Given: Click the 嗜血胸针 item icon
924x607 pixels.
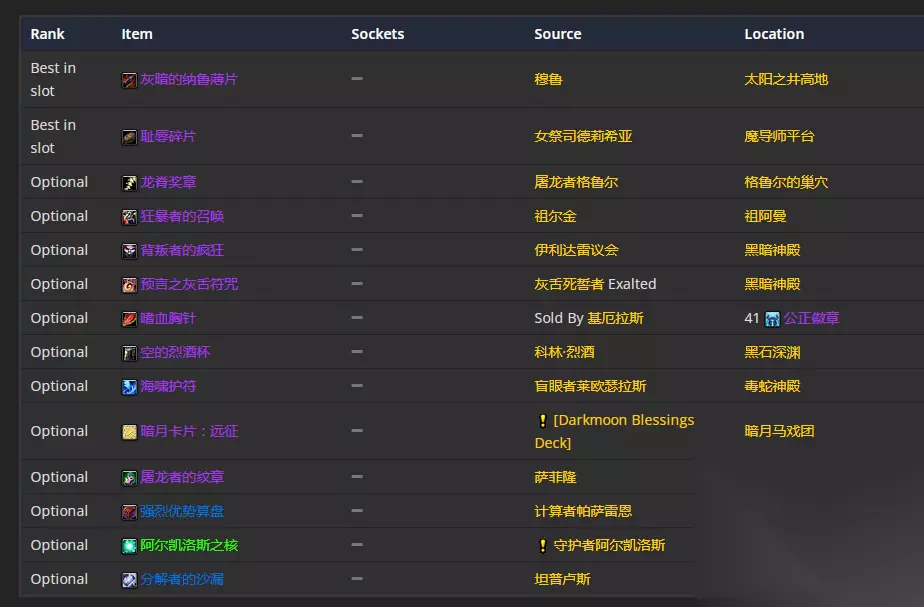Looking at the screenshot, I should [x=129, y=319].
